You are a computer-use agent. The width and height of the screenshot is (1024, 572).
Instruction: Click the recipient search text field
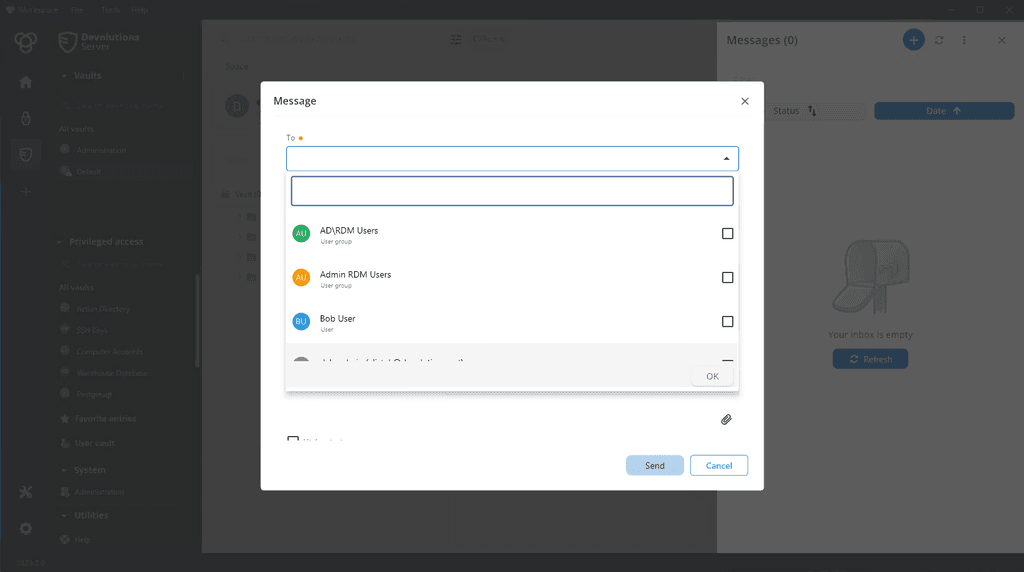512,191
